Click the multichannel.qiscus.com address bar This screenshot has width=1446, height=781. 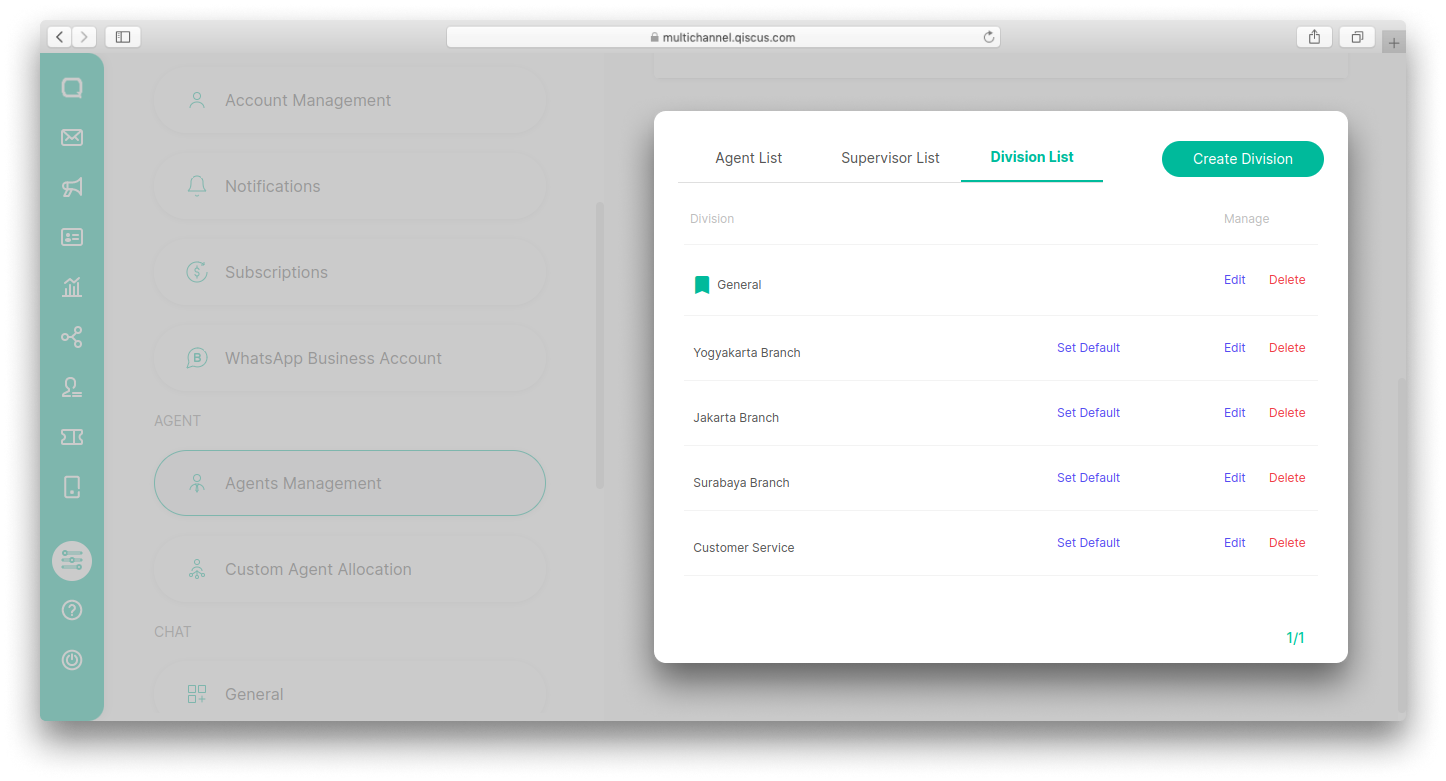point(723,37)
